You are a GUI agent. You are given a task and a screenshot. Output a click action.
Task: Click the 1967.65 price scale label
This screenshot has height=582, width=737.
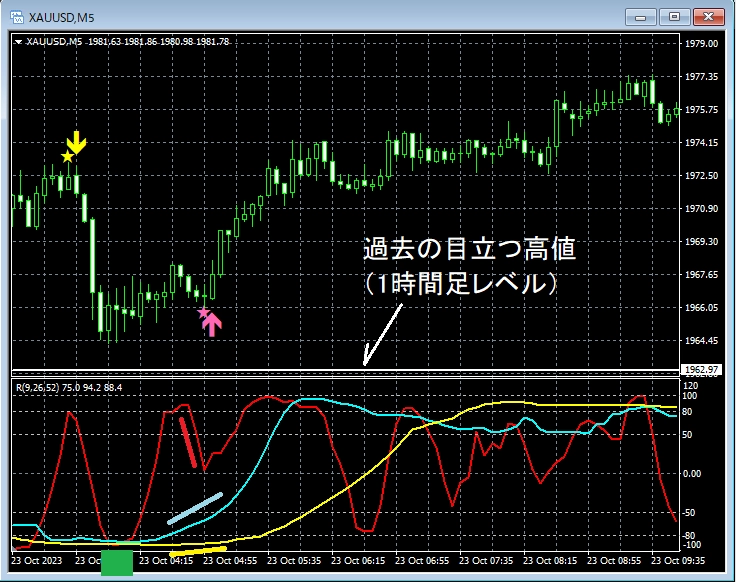pyautogui.click(x=701, y=274)
